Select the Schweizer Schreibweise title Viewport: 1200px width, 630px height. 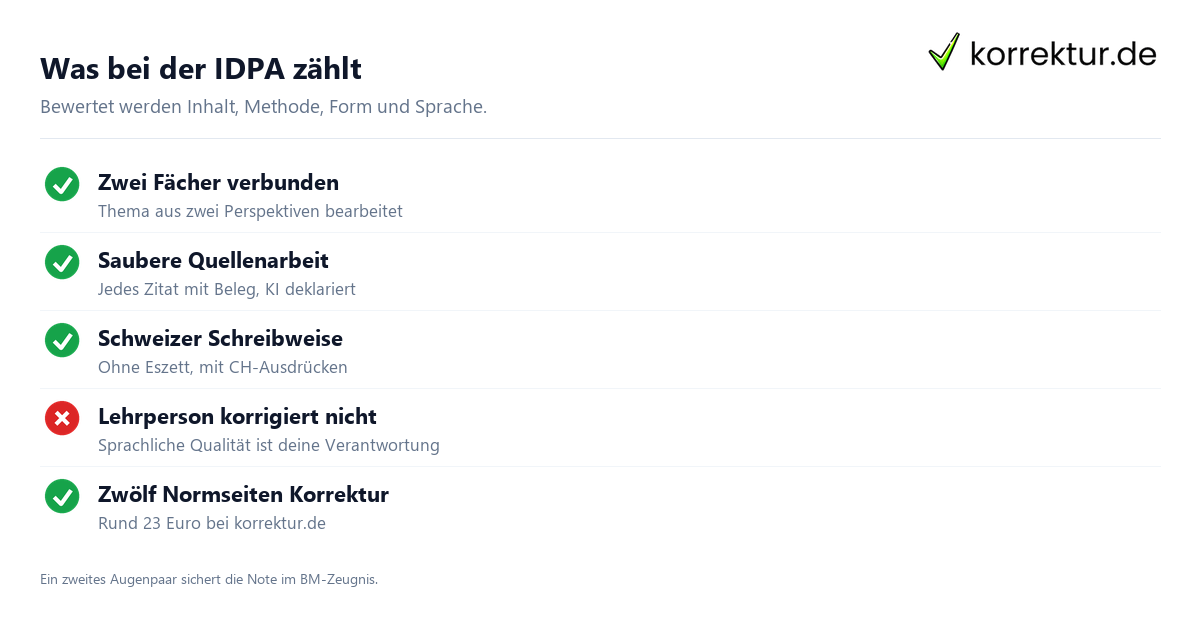click(220, 339)
